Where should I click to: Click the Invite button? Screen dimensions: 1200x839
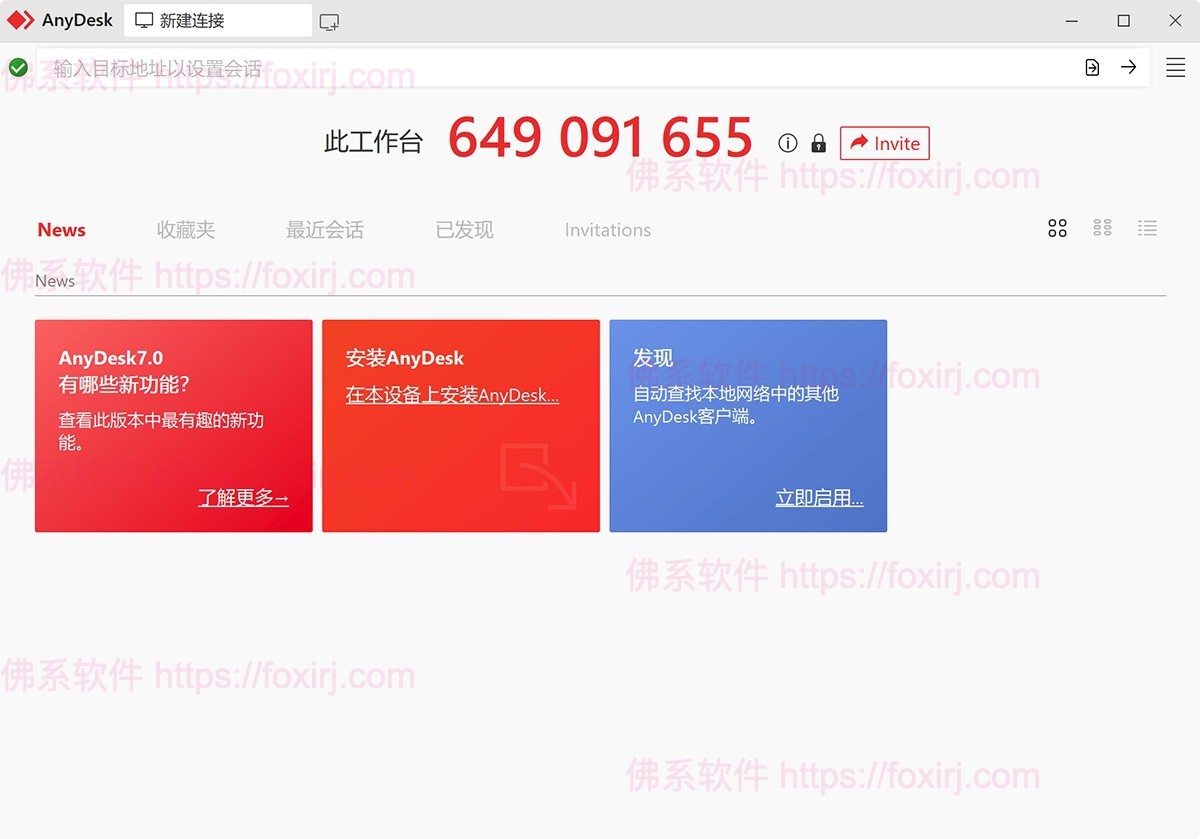coord(884,143)
